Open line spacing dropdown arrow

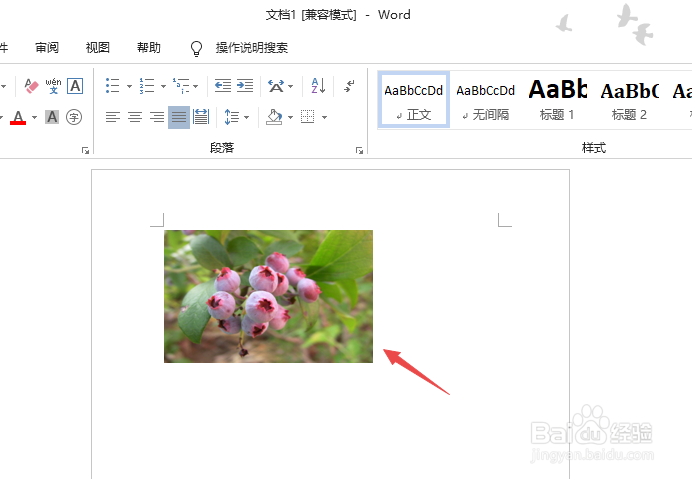(246, 117)
